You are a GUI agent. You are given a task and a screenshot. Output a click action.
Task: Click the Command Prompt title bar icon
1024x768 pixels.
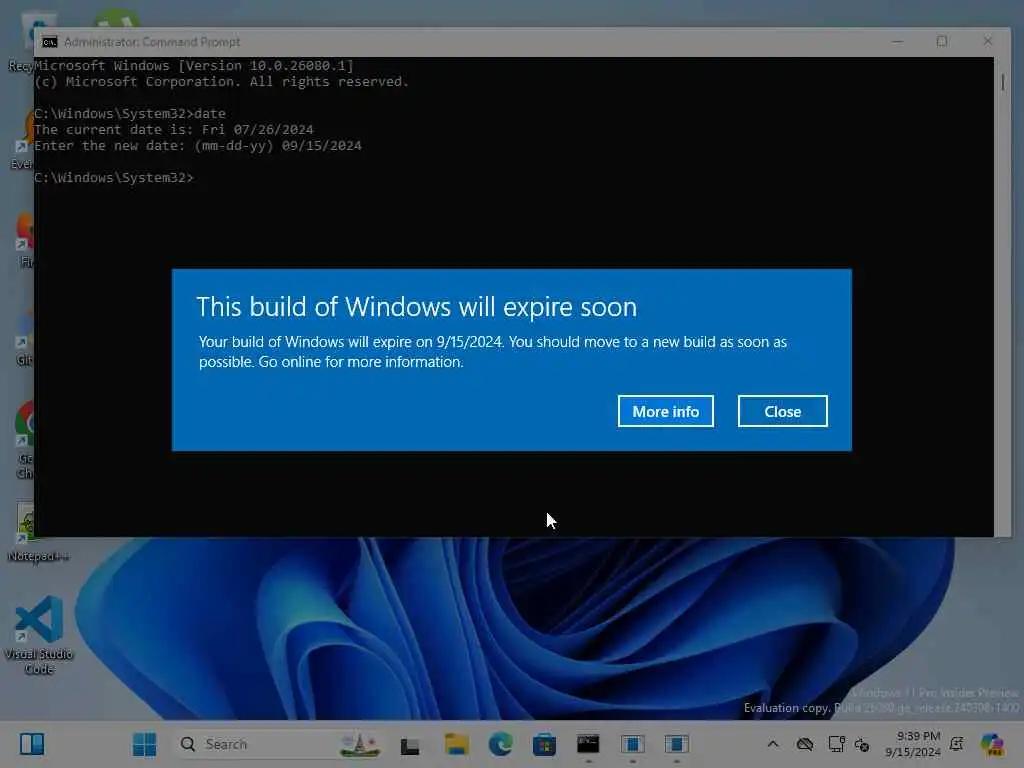(50, 42)
